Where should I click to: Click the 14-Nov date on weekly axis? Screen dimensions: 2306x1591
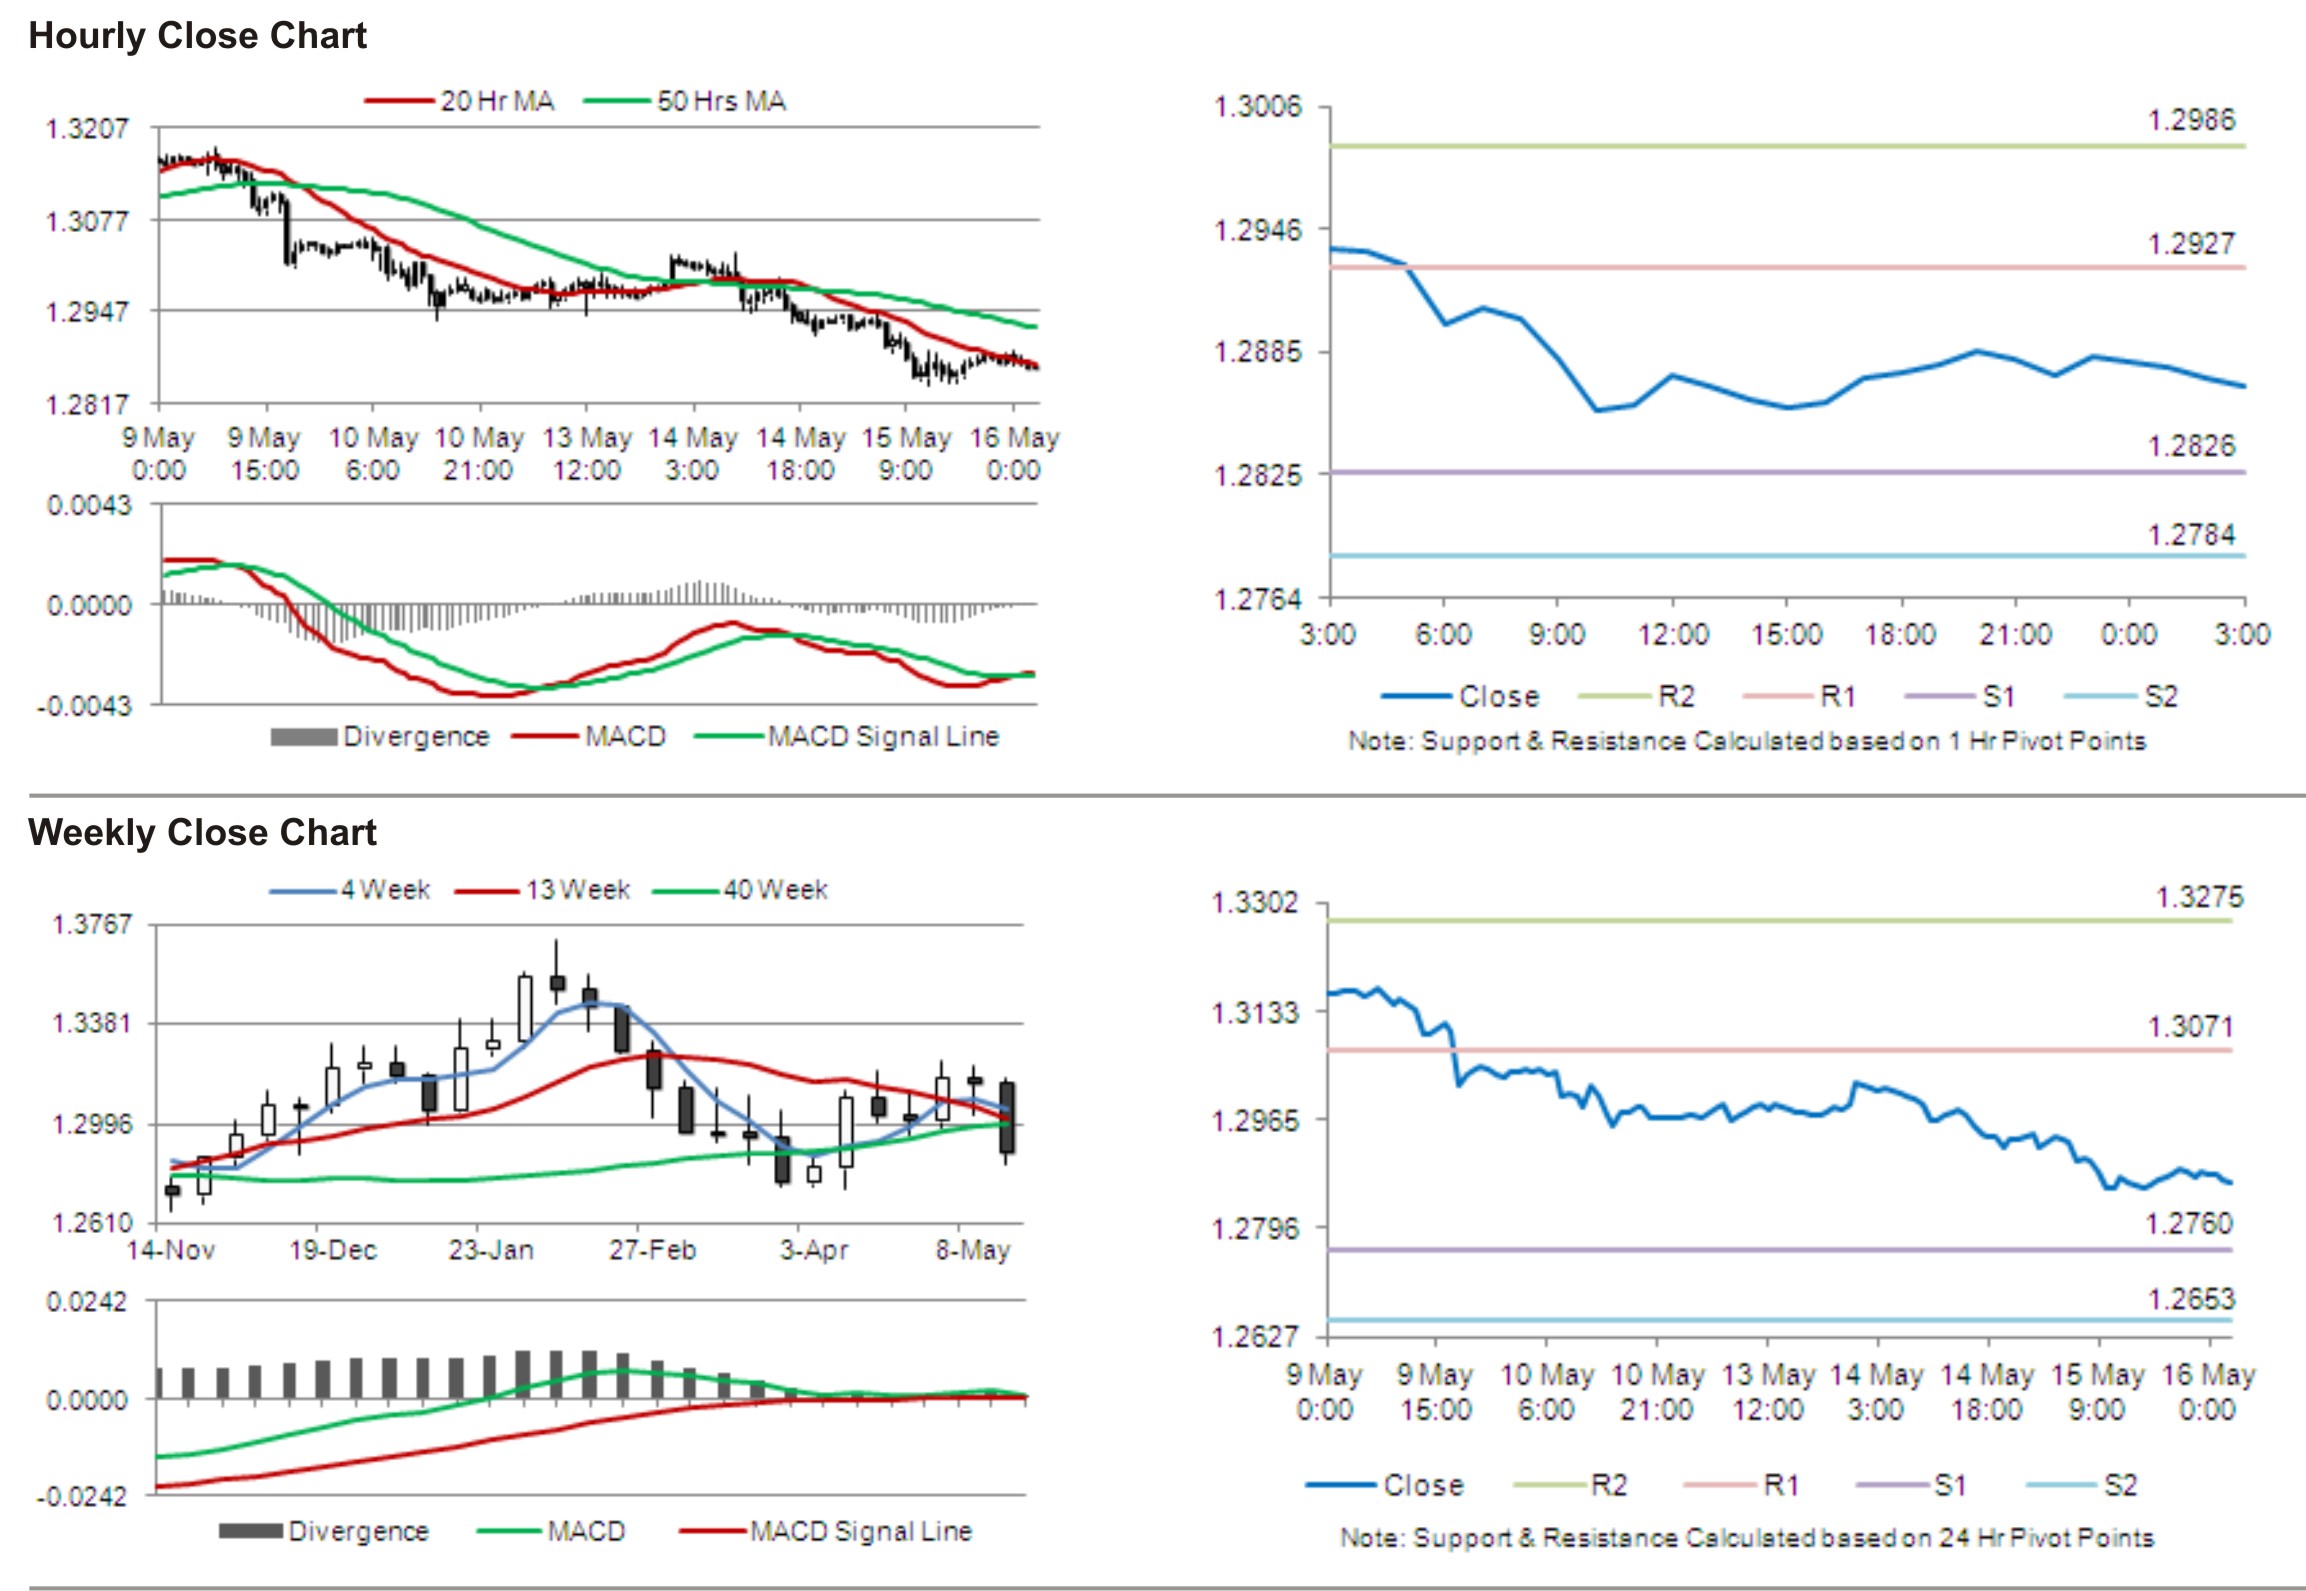click(171, 1250)
